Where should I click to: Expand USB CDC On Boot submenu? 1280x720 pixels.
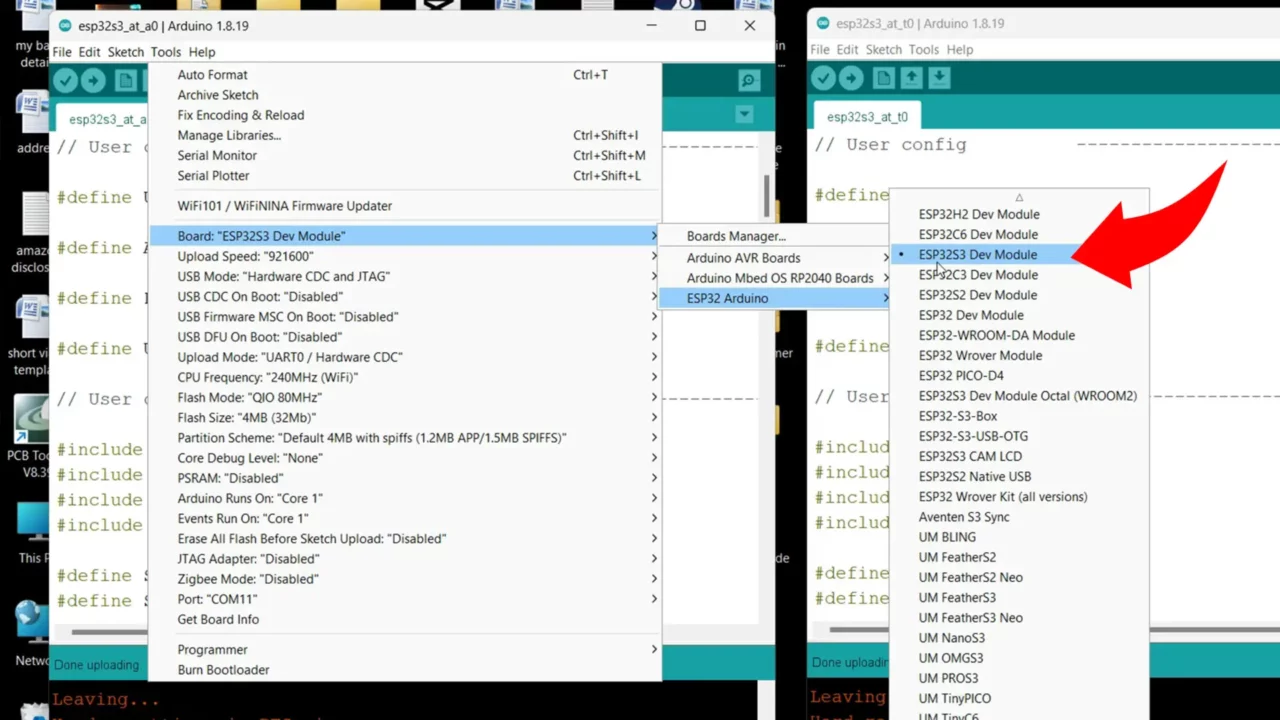pyautogui.click(x=405, y=296)
